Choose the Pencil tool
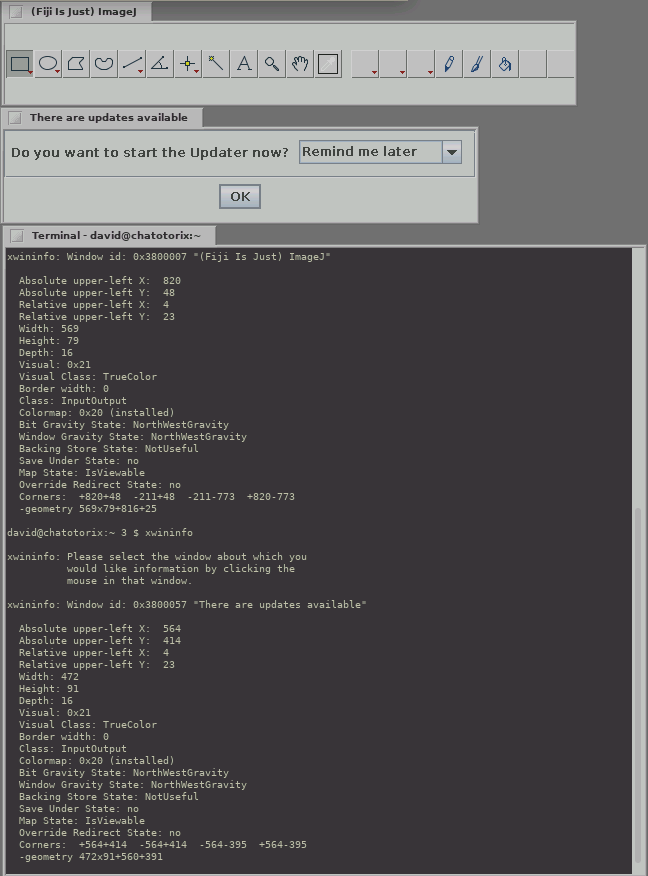The image size is (648, 876). (449, 65)
